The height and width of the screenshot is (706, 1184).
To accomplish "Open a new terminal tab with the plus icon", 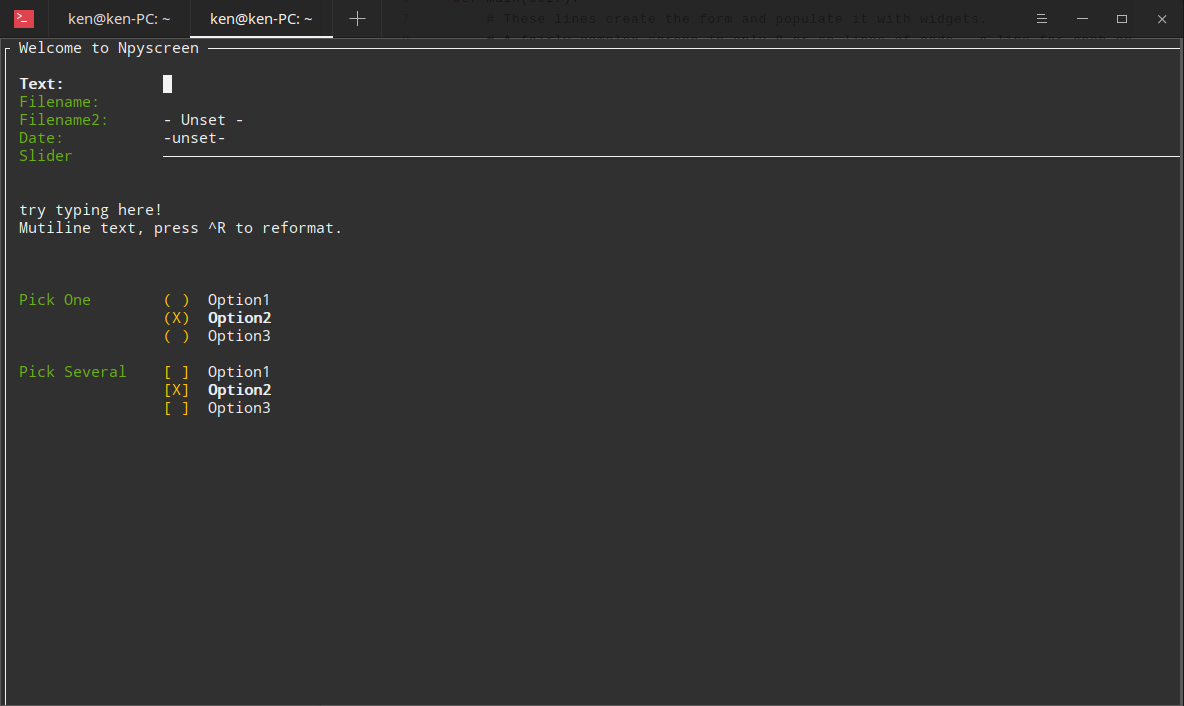I will tap(357, 19).
